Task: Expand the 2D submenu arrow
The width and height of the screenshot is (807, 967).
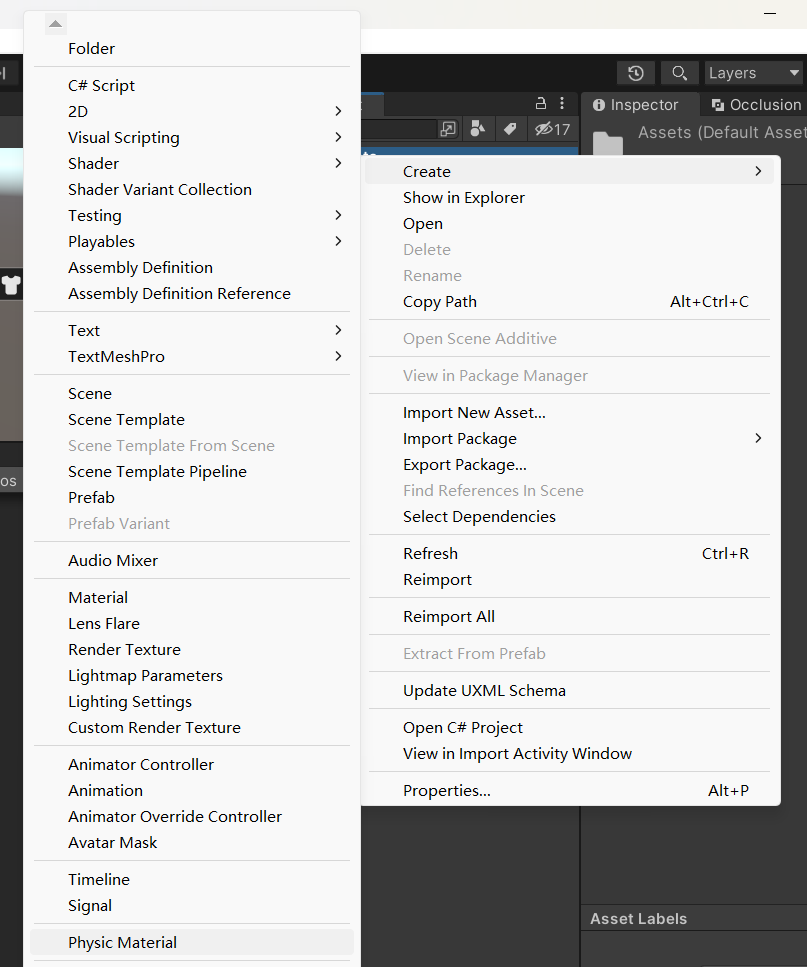Action: pyautogui.click(x=338, y=111)
